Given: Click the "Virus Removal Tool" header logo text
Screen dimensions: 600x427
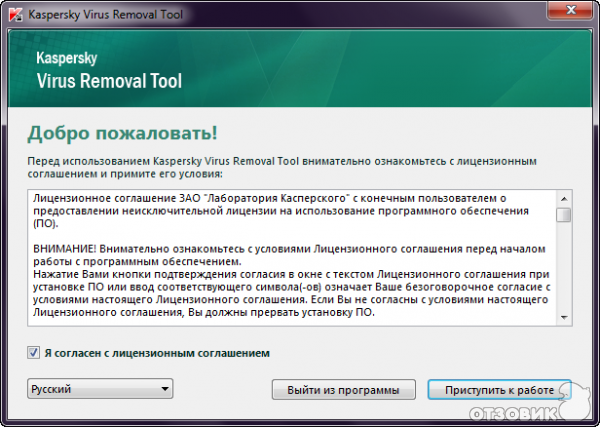Looking at the screenshot, I should point(109,80).
